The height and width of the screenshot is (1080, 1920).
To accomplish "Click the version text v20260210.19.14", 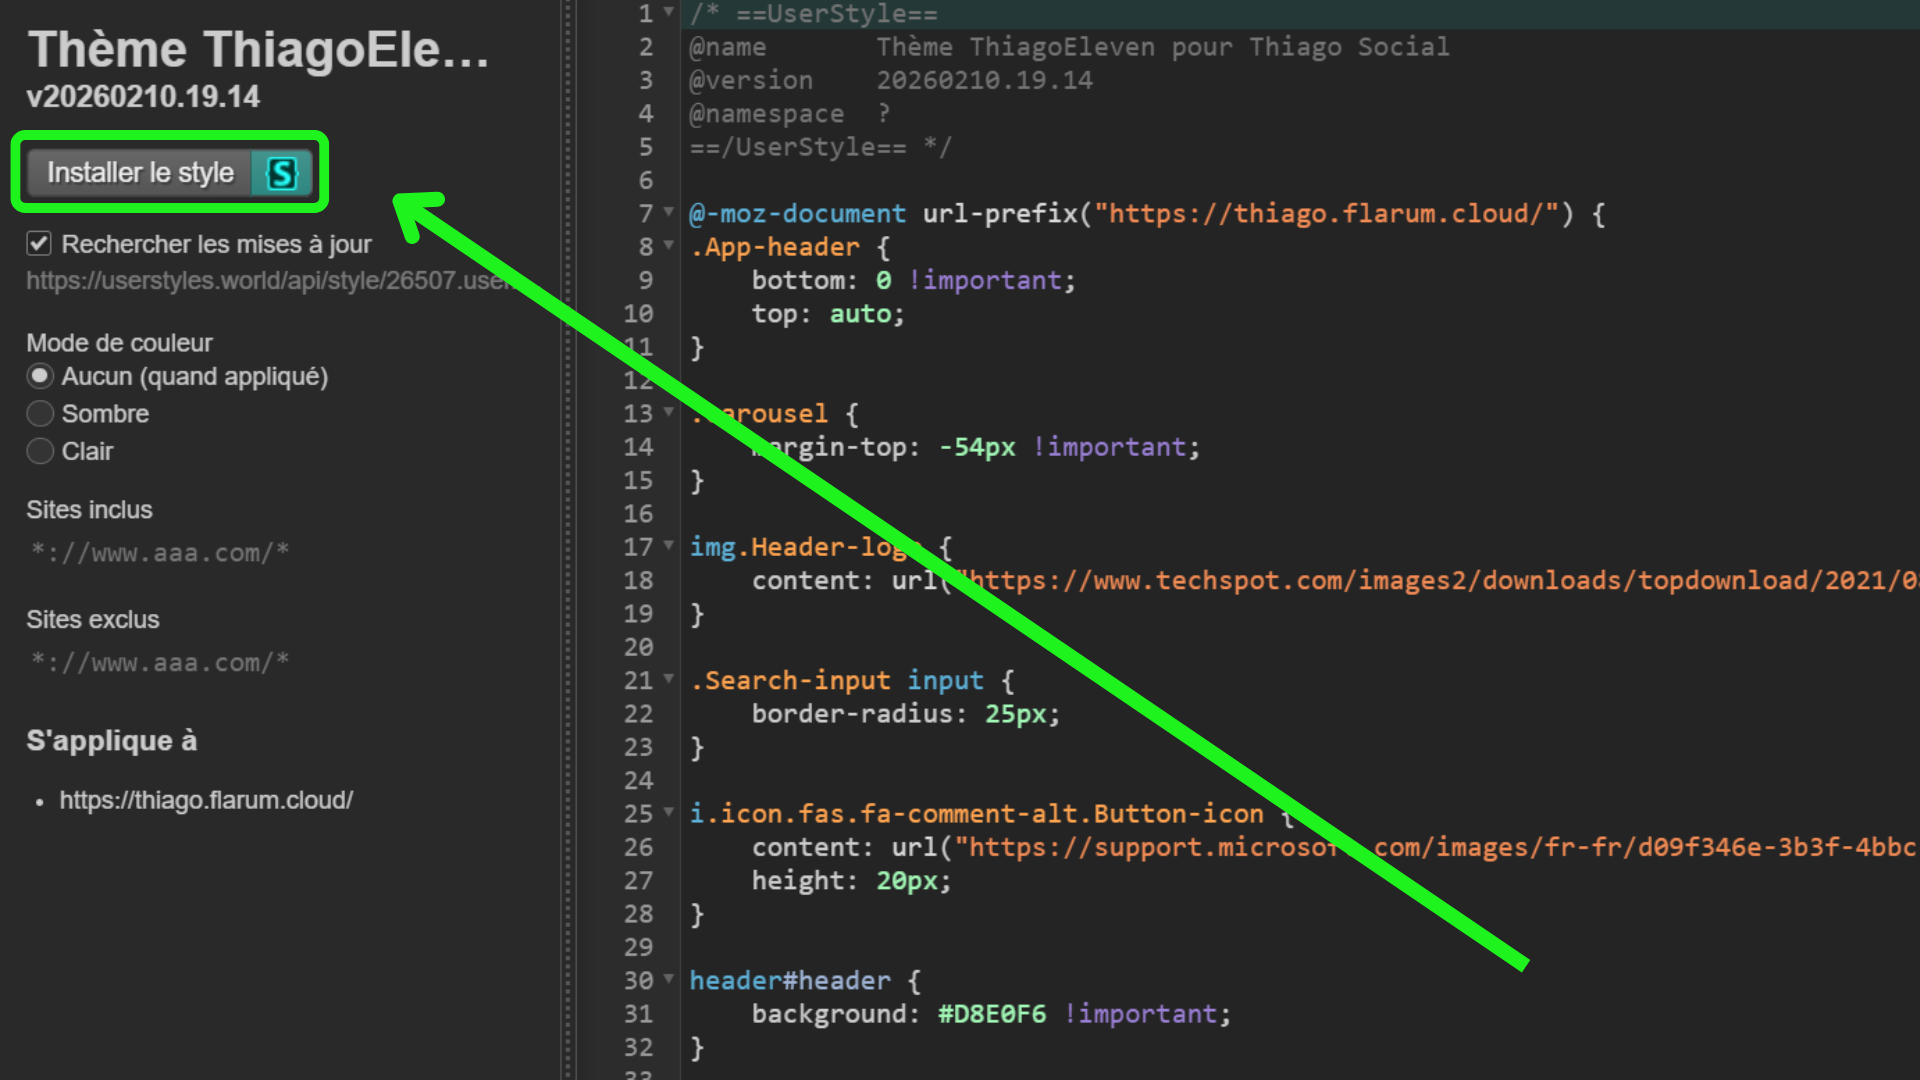I will click(x=143, y=96).
